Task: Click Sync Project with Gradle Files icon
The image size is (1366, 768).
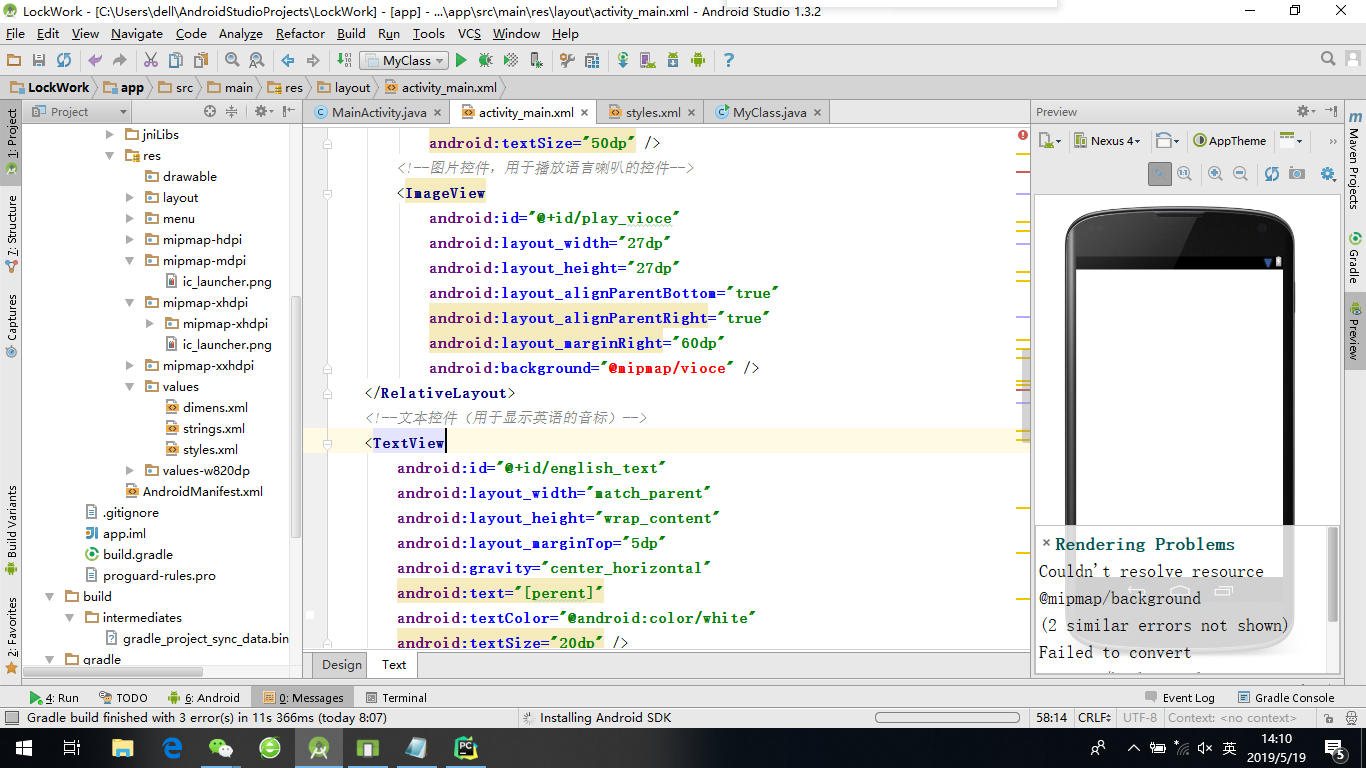Action: pos(623,60)
